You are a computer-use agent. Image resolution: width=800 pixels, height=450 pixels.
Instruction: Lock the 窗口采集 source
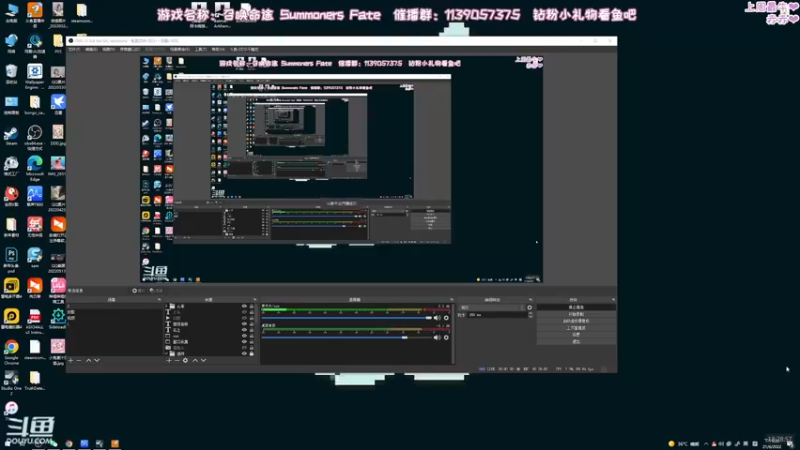pos(252,342)
